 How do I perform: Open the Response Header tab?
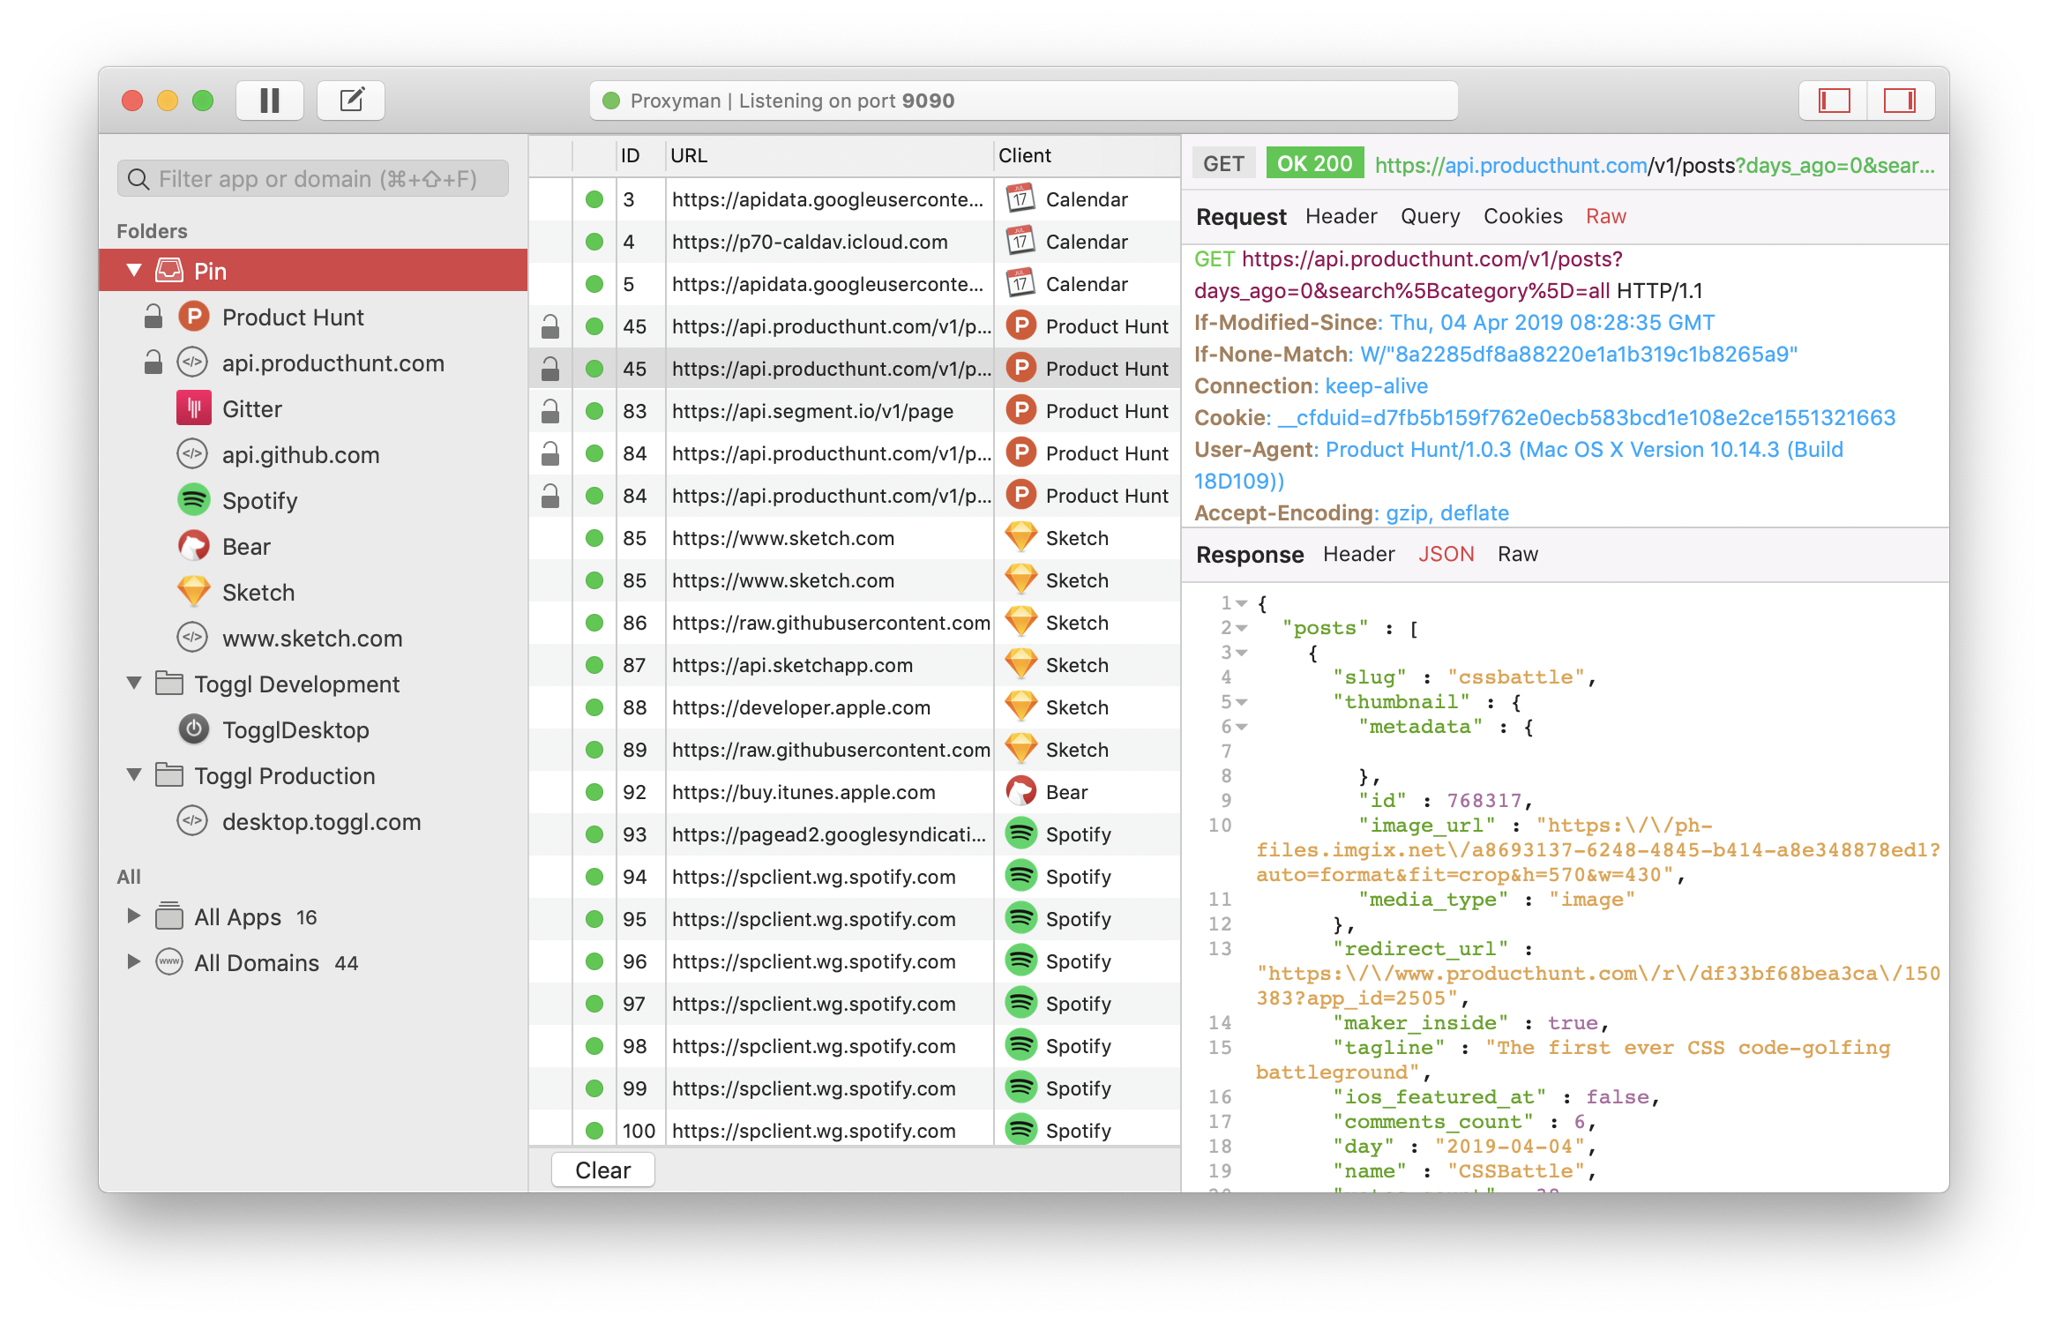pyautogui.click(x=1358, y=554)
